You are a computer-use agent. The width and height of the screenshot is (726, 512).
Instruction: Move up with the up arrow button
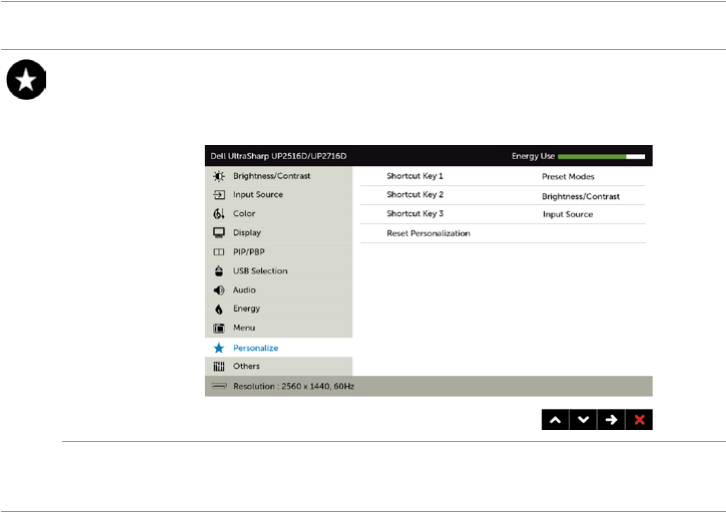(556, 419)
